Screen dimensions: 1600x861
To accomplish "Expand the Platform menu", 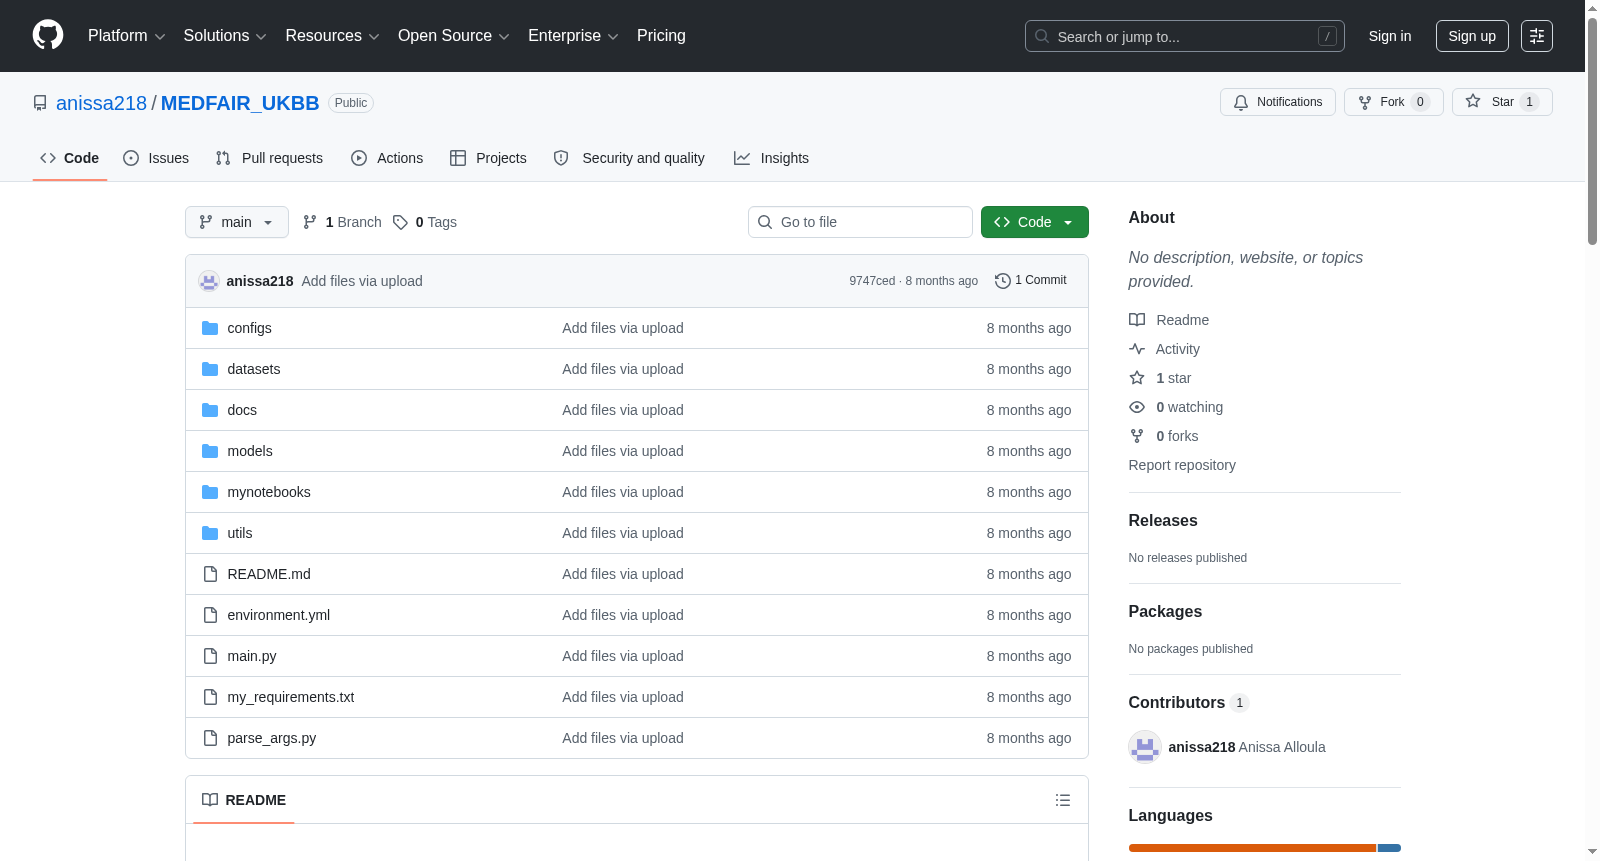I will coord(126,36).
